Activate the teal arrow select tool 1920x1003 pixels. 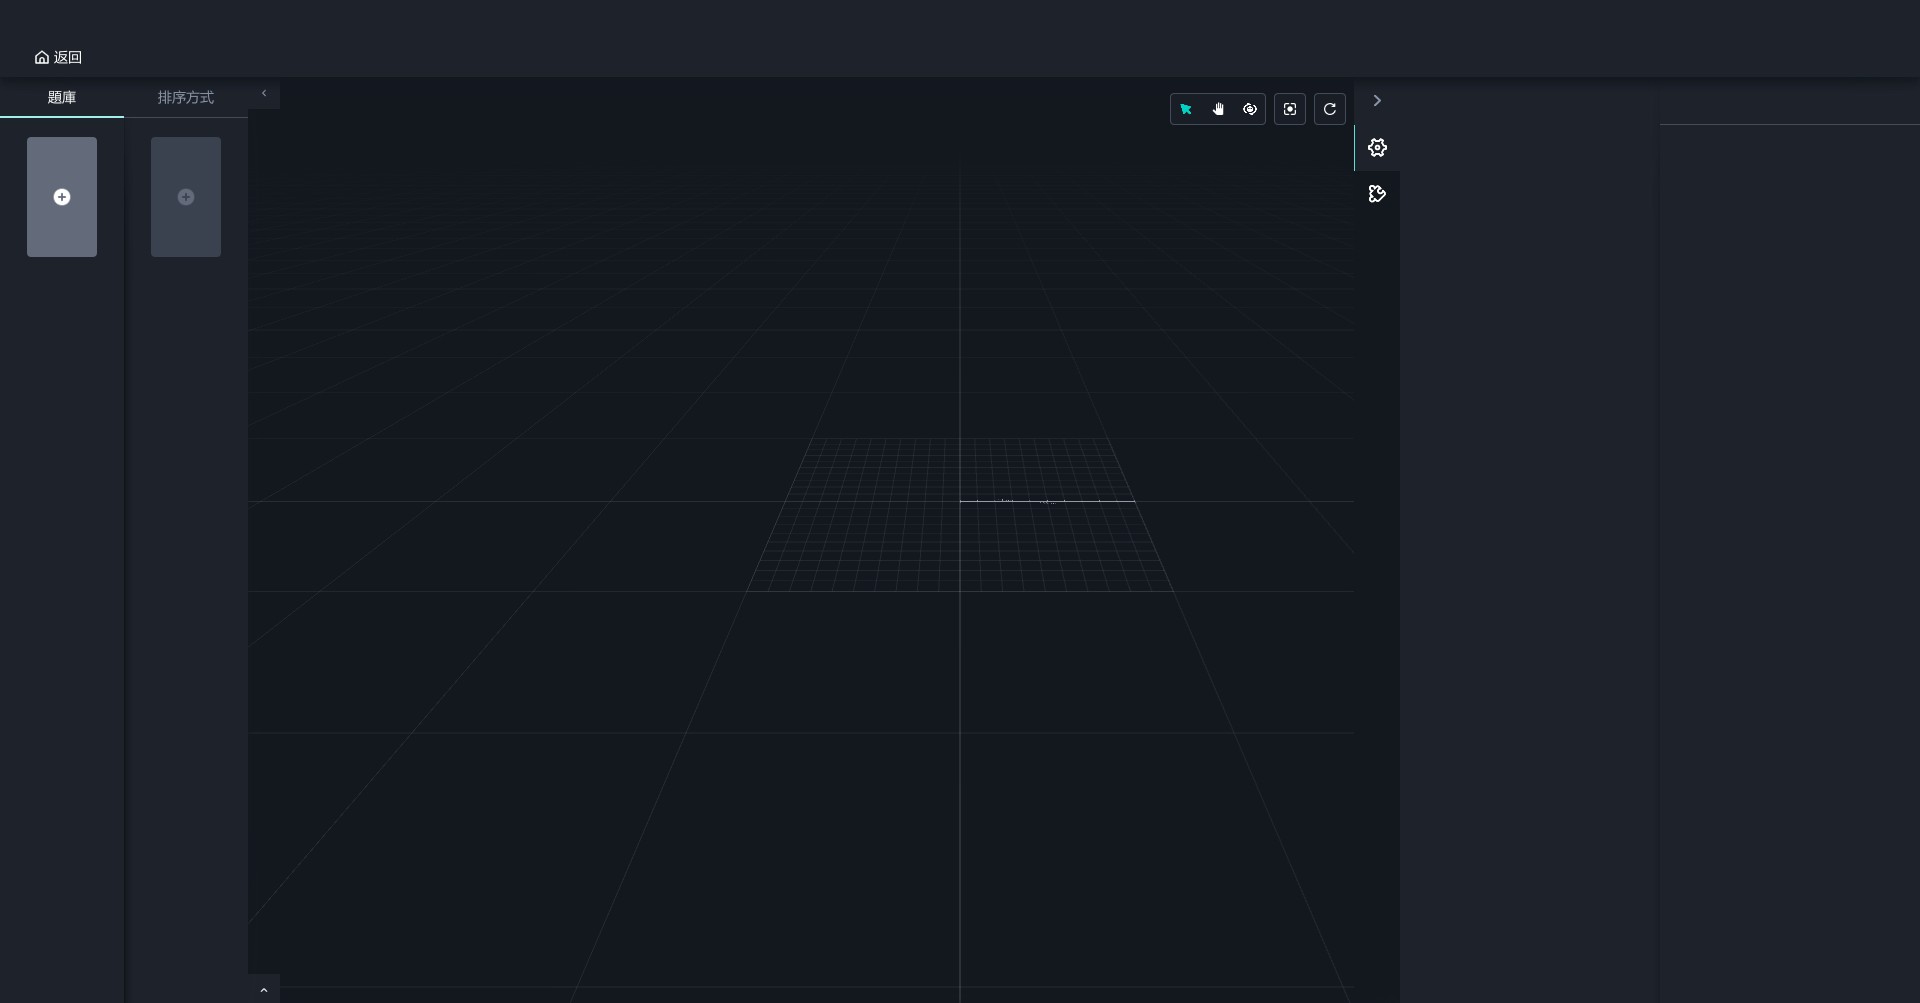1186,109
